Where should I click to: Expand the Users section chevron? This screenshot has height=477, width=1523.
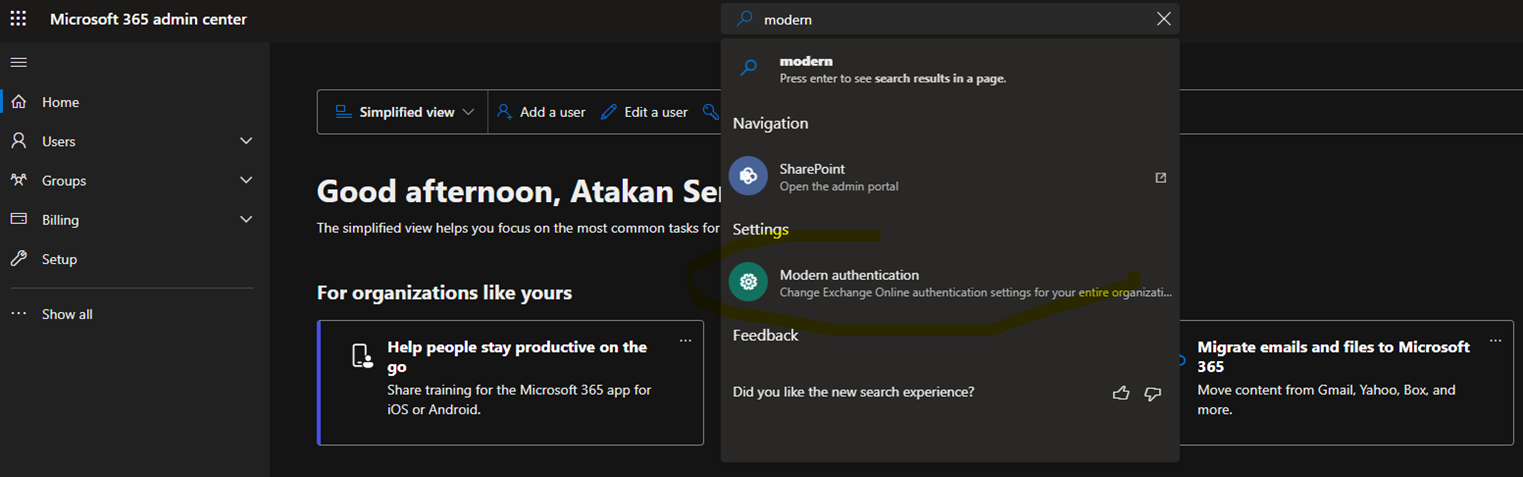pos(246,141)
